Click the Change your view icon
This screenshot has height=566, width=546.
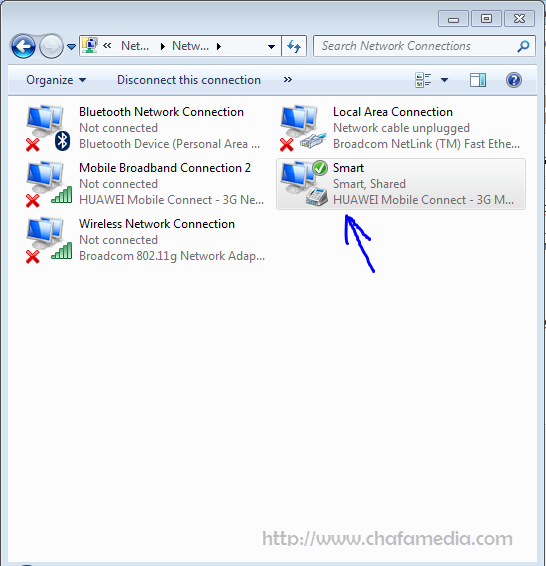(x=423, y=80)
